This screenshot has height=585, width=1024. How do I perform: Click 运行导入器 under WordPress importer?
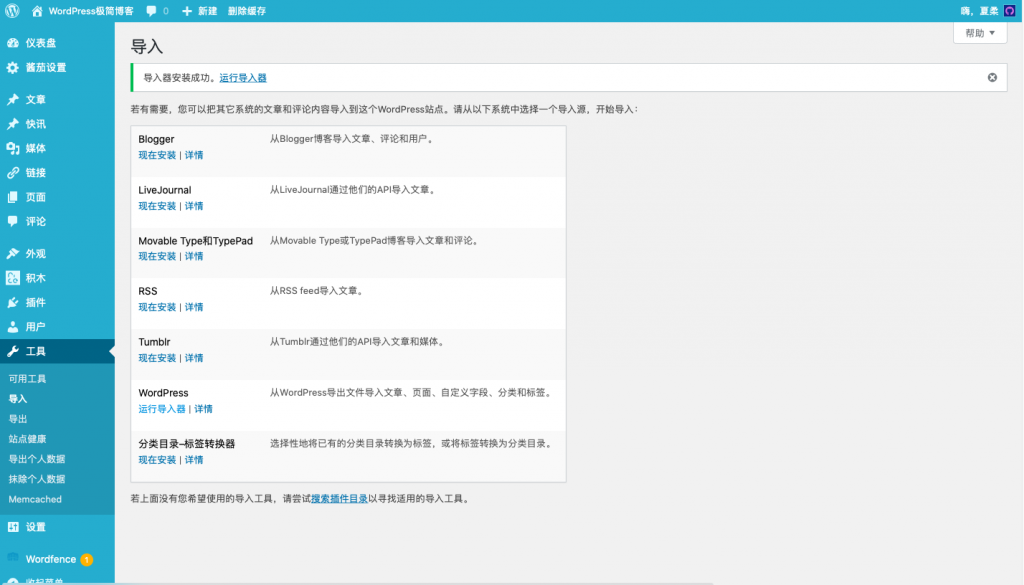click(162, 409)
